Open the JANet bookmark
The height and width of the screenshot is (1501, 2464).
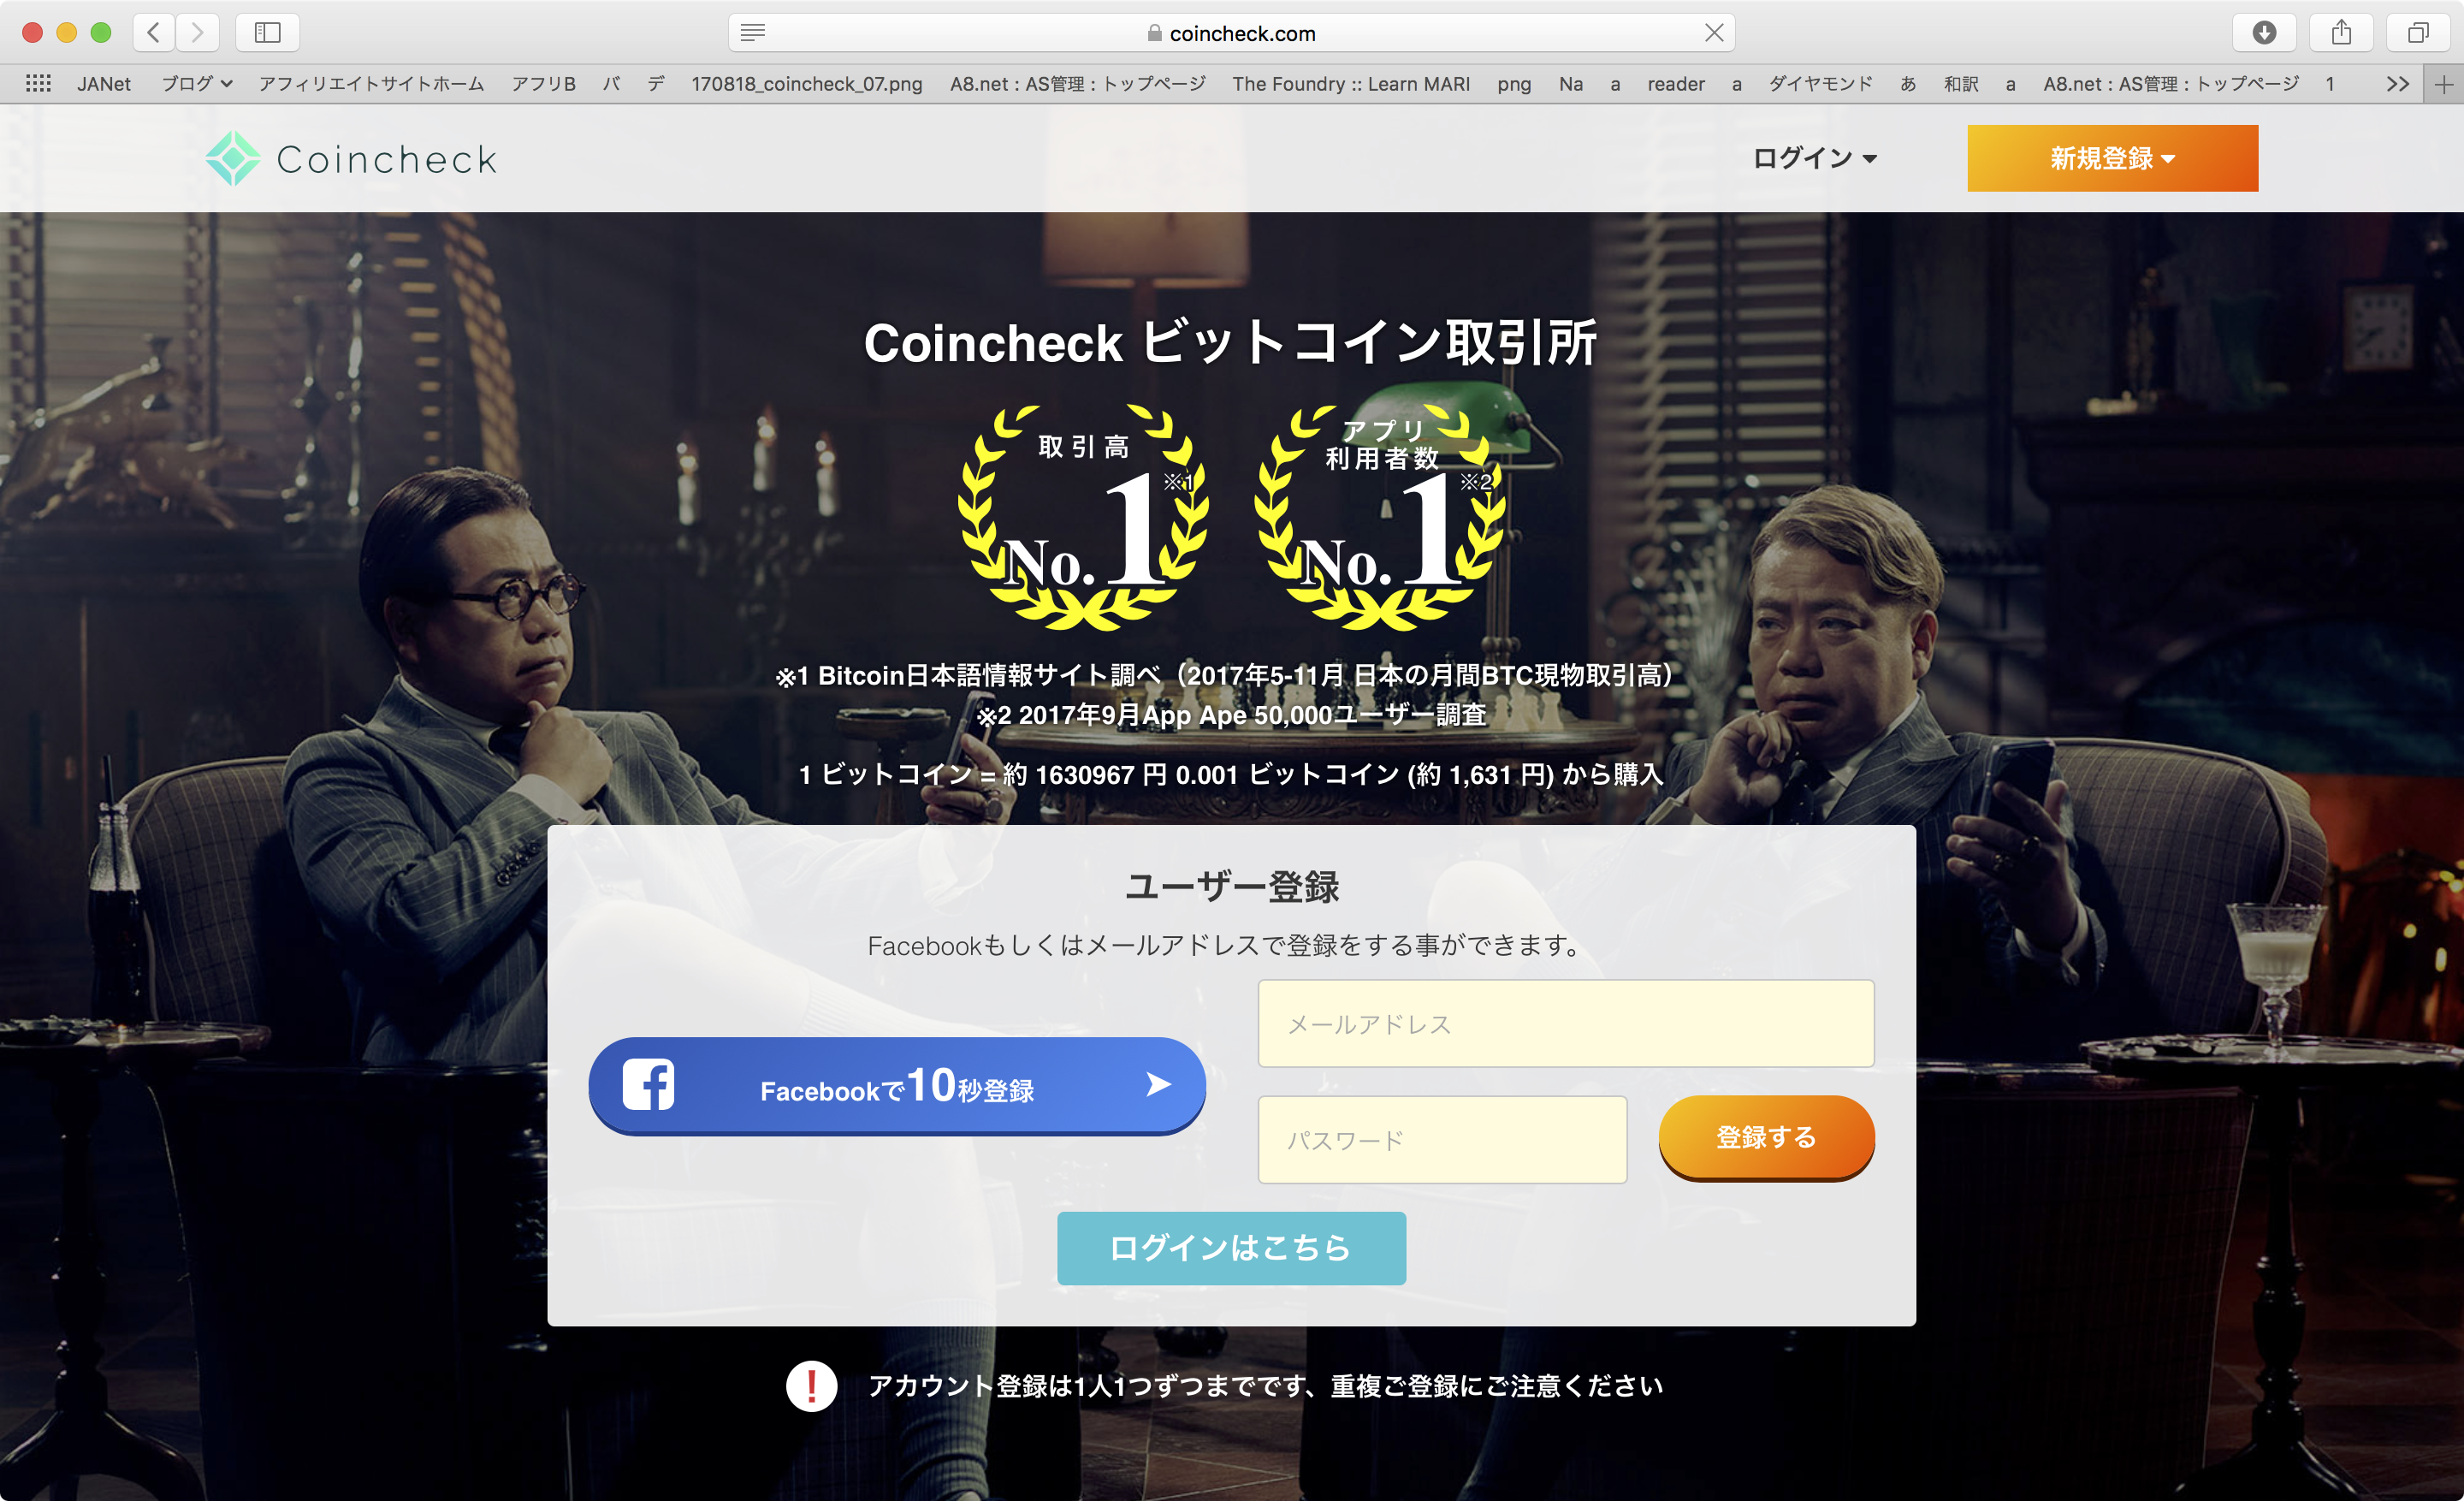(x=104, y=84)
